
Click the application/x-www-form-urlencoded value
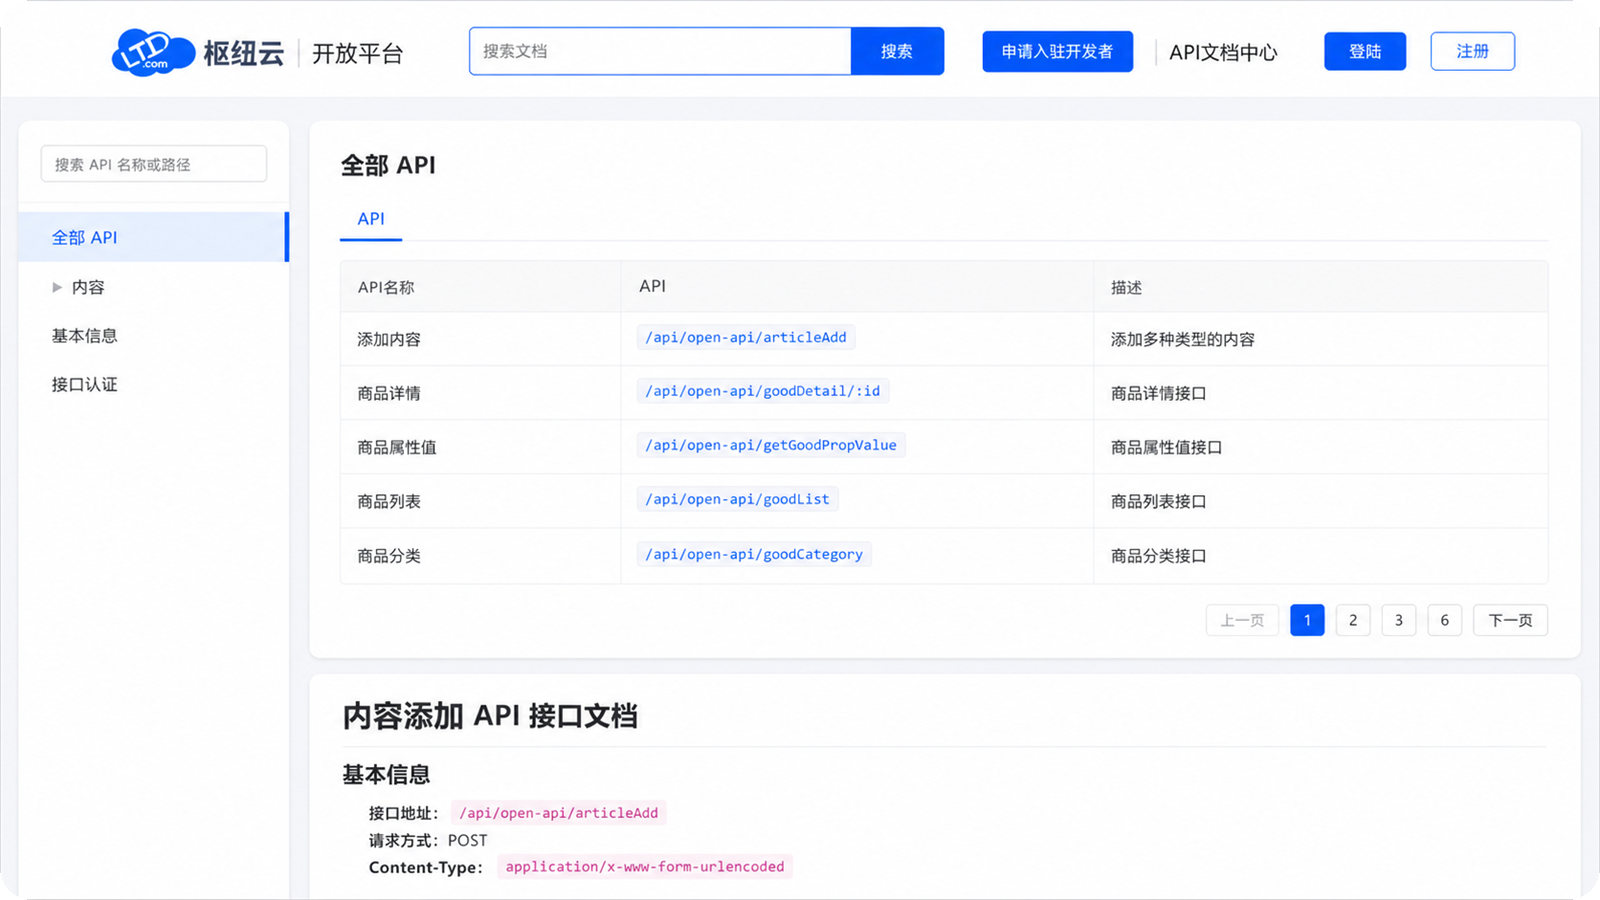(x=645, y=867)
